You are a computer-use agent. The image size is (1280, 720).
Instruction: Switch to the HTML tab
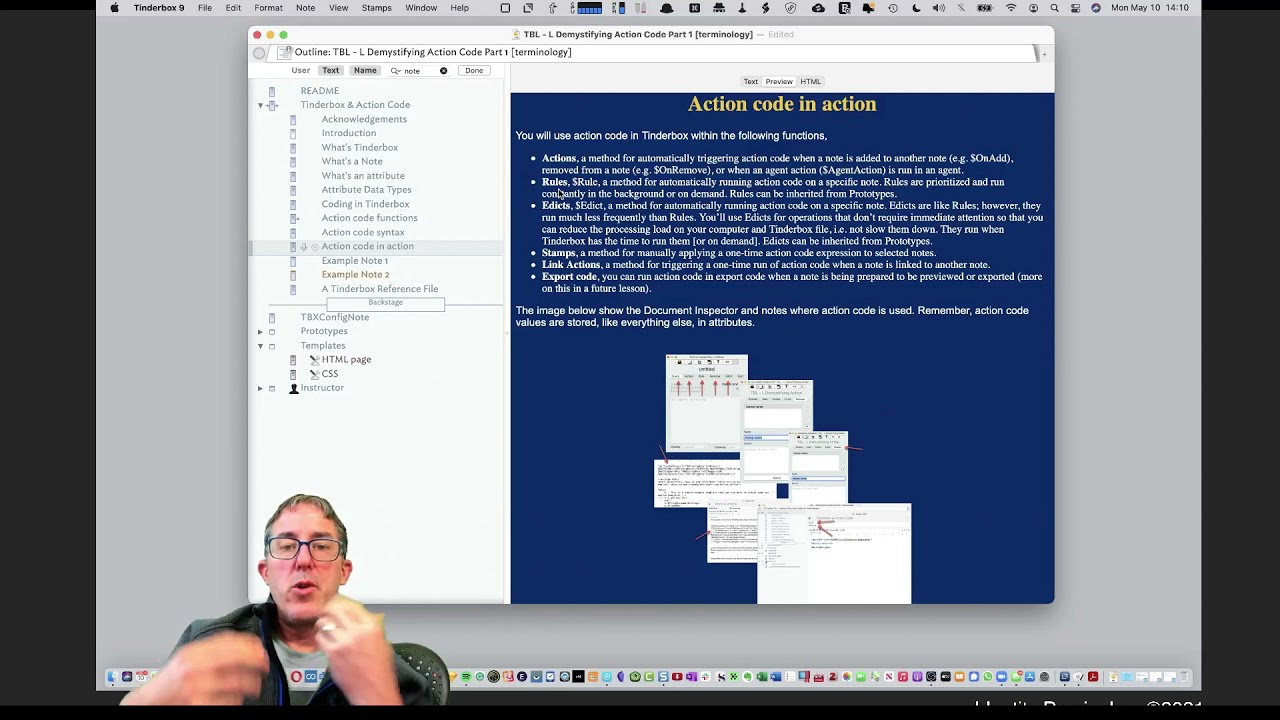(x=810, y=82)
